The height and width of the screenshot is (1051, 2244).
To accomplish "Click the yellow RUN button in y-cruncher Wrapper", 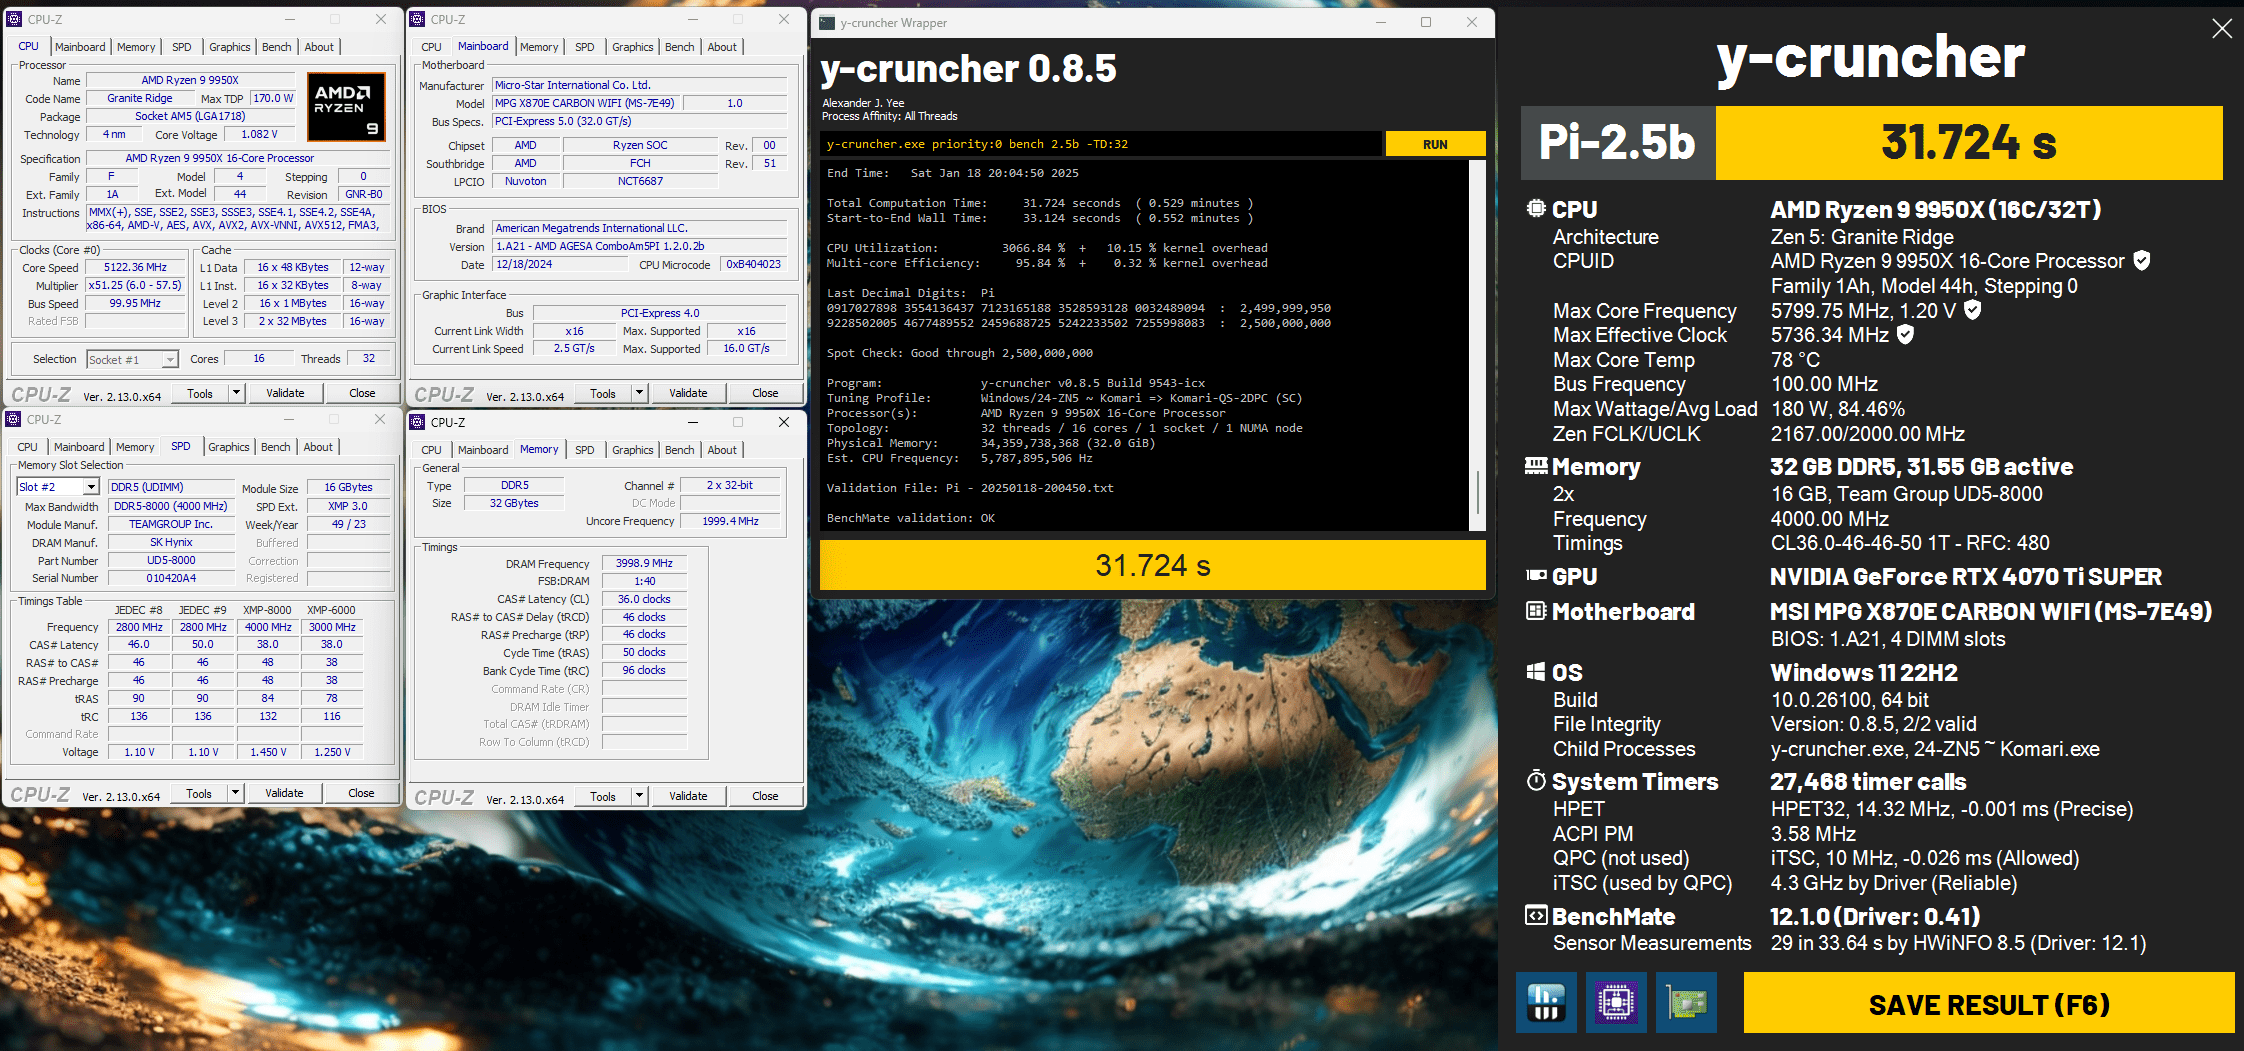I will point(1435,144).
